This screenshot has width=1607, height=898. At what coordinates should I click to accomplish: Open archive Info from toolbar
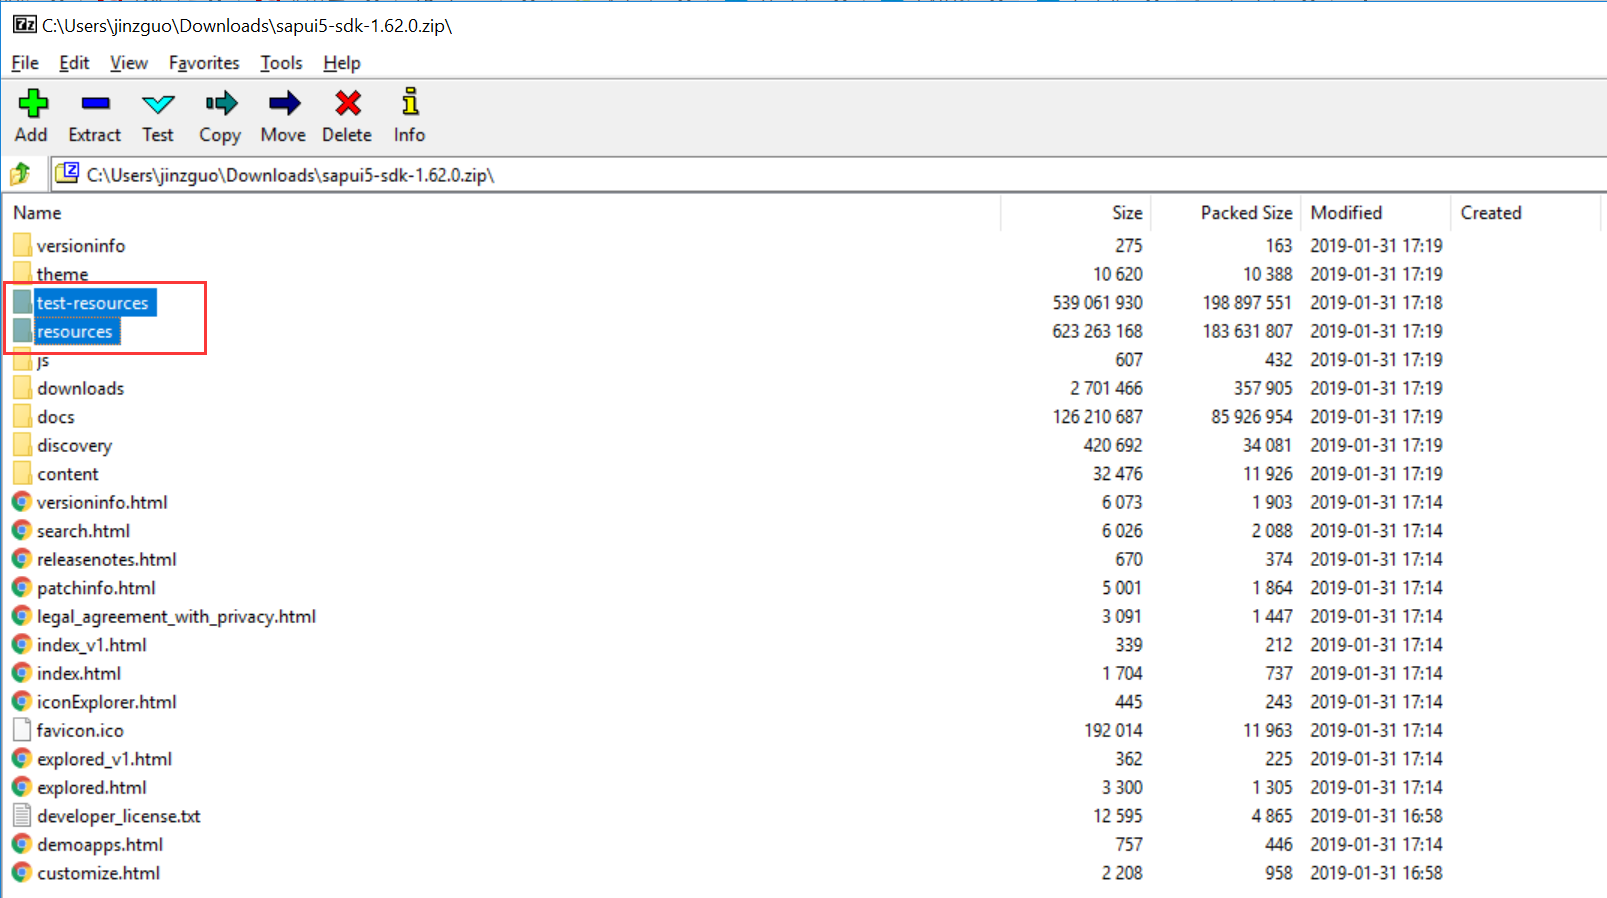coord(410,102)
